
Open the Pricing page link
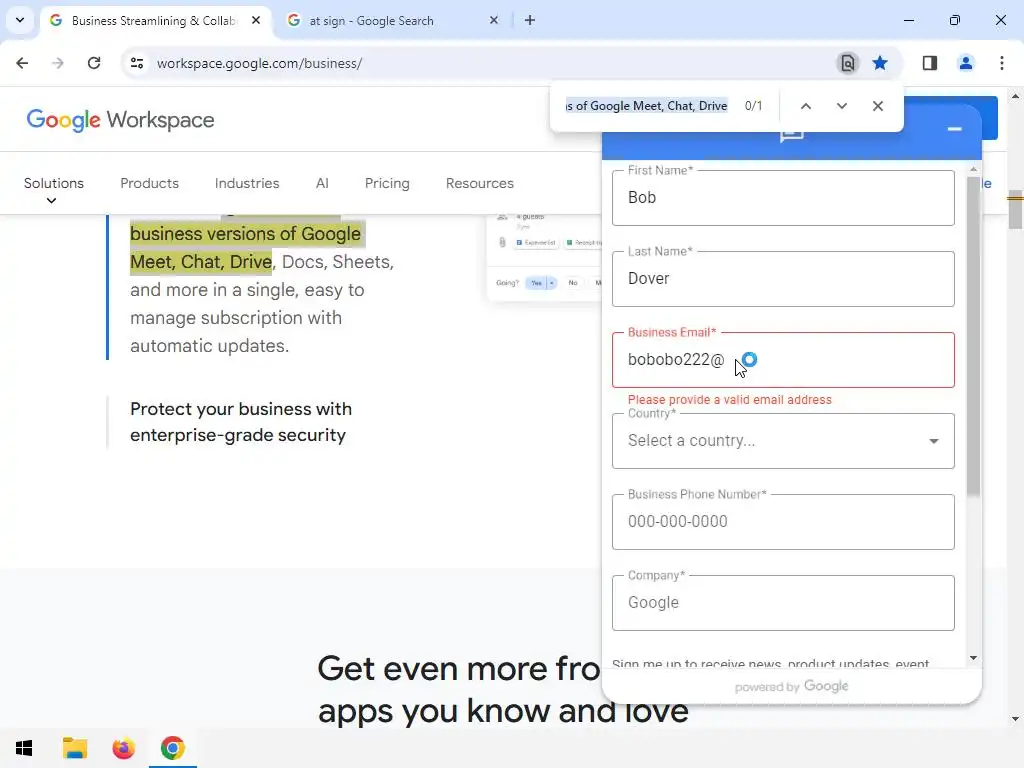387,184
